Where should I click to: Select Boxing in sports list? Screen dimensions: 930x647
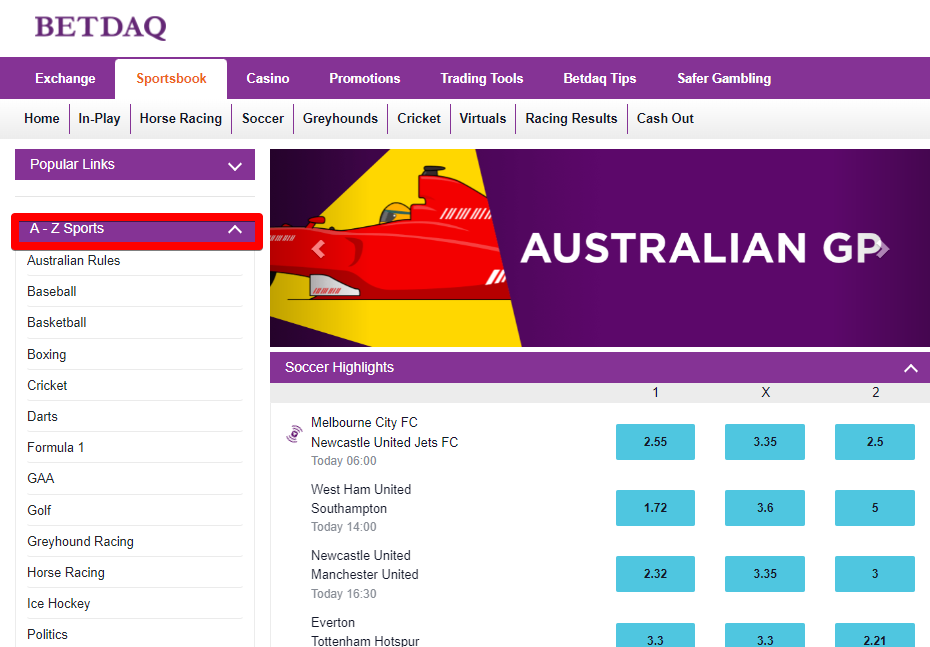(135, 355)
